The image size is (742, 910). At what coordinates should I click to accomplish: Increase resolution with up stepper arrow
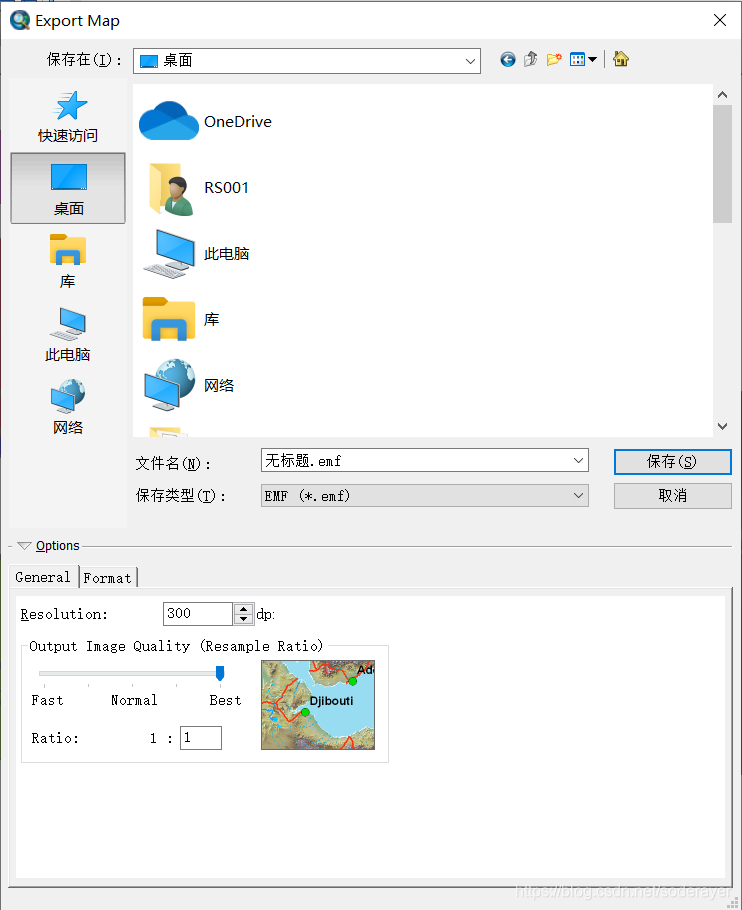pyautogui.click(x=244, y=609)
